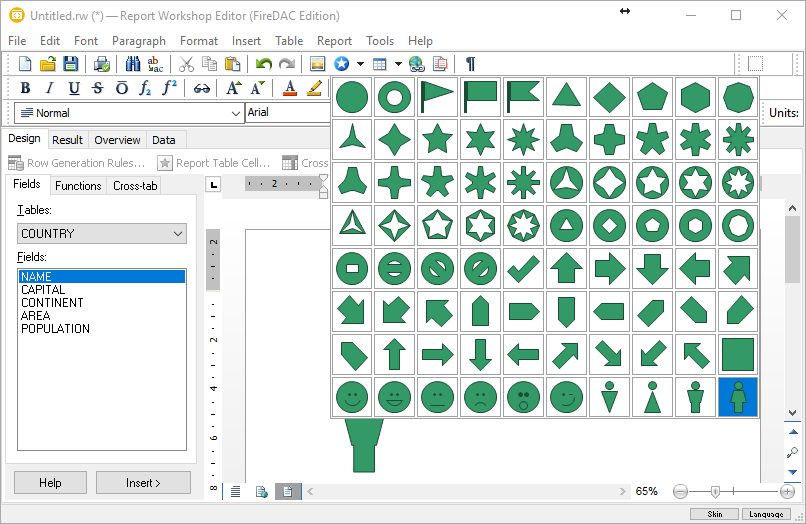Select the sad face smiley shape
The image size is (806, 524).
[480, 397]
